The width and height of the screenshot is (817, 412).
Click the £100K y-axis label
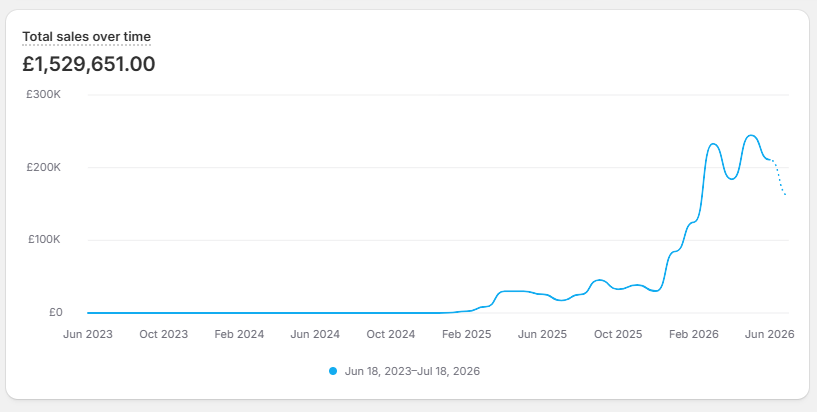(x=44, y=240)
